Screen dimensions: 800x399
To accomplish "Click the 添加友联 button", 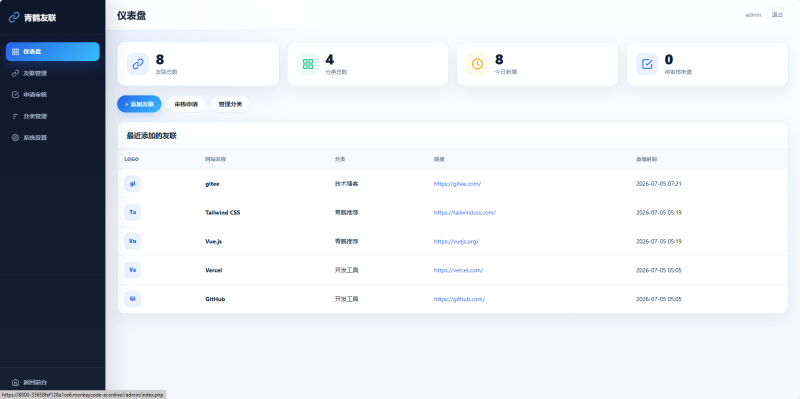I will [x=139, y=104].
